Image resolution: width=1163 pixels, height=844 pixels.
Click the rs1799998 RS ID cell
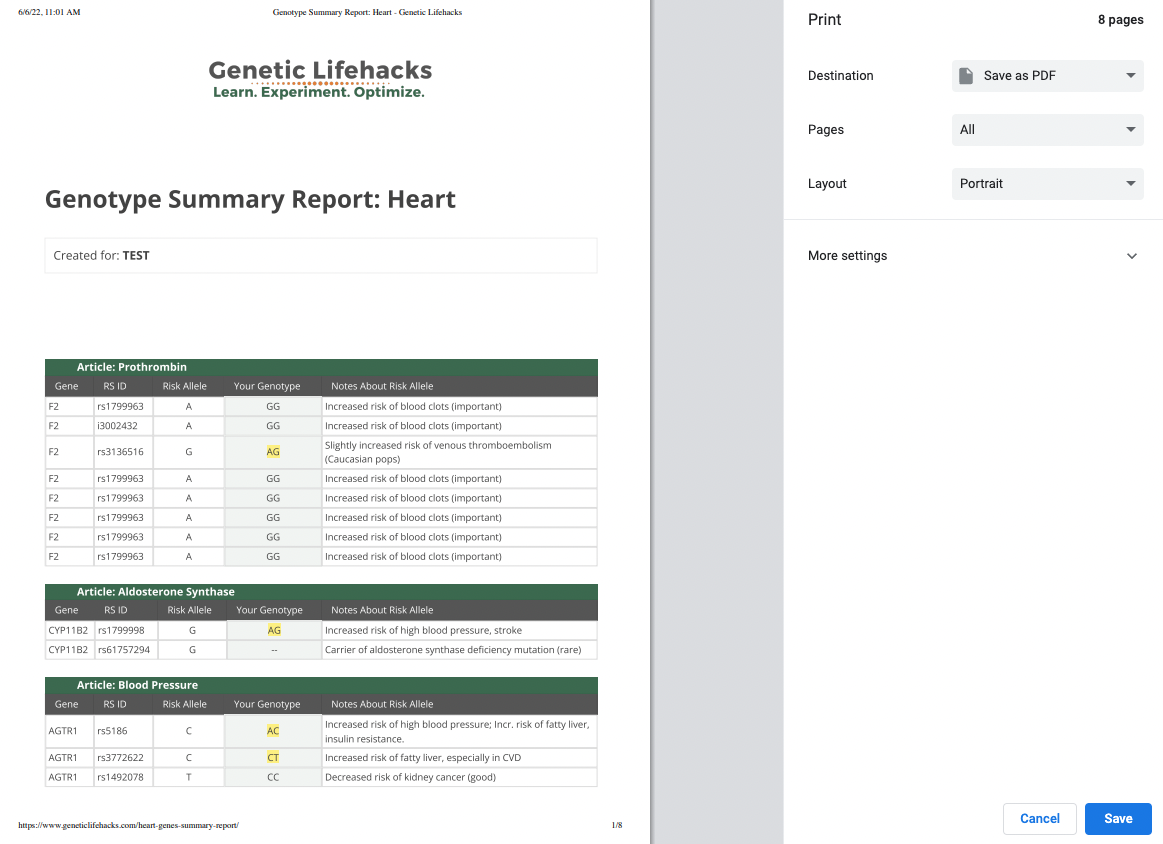click(126, 630)
